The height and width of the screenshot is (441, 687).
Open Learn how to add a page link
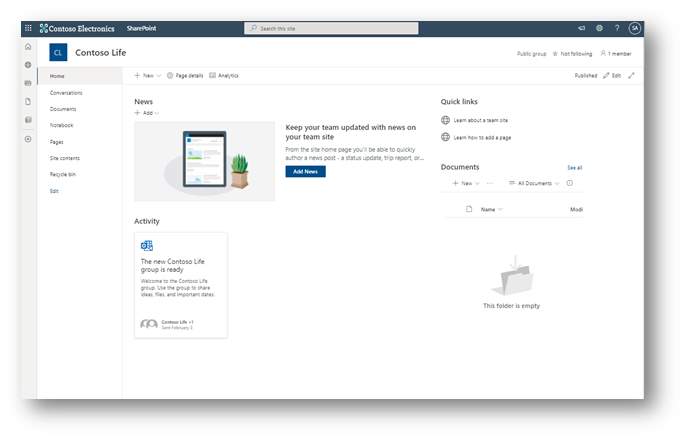[x=482, y=138]
